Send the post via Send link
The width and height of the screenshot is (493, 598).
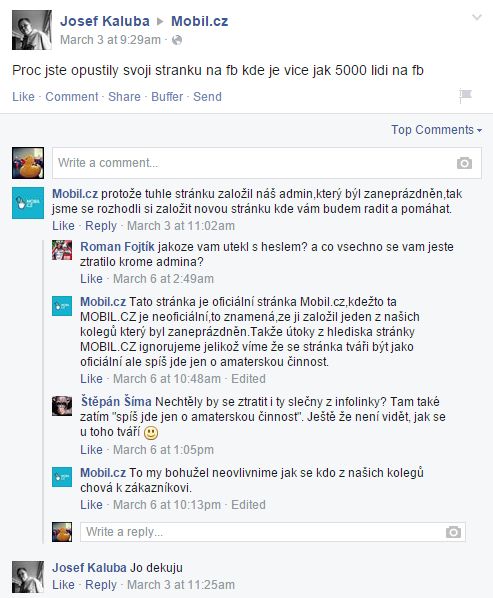[207, 96]
